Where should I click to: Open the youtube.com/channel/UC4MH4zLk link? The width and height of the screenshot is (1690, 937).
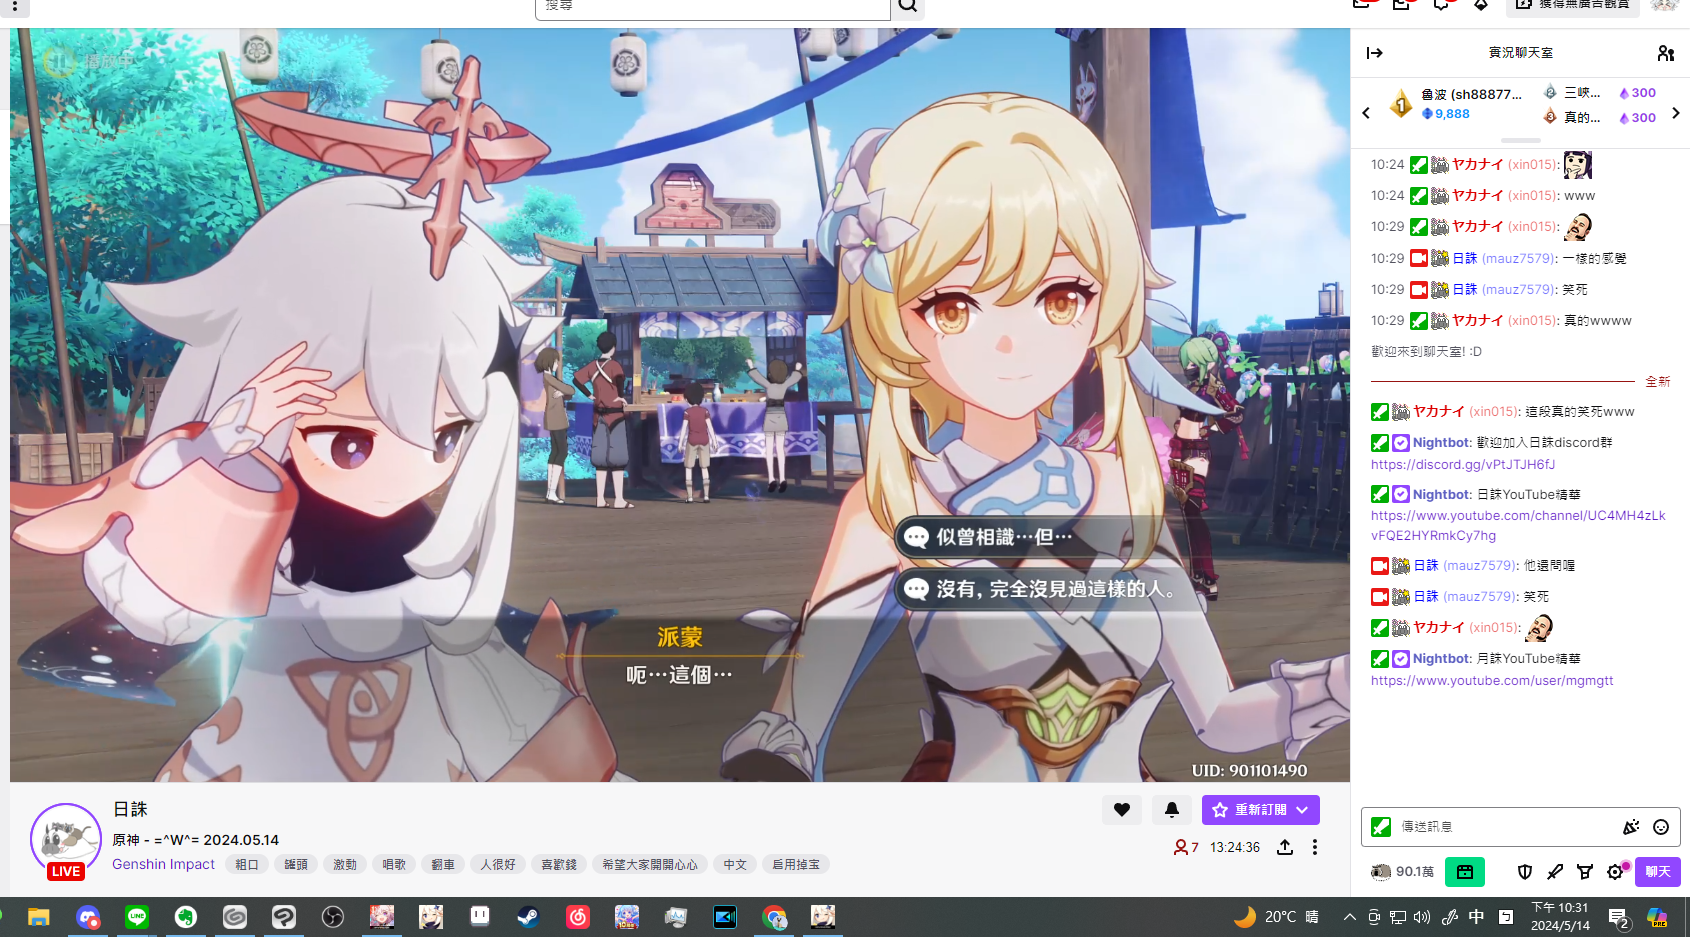pos(1518,525)
